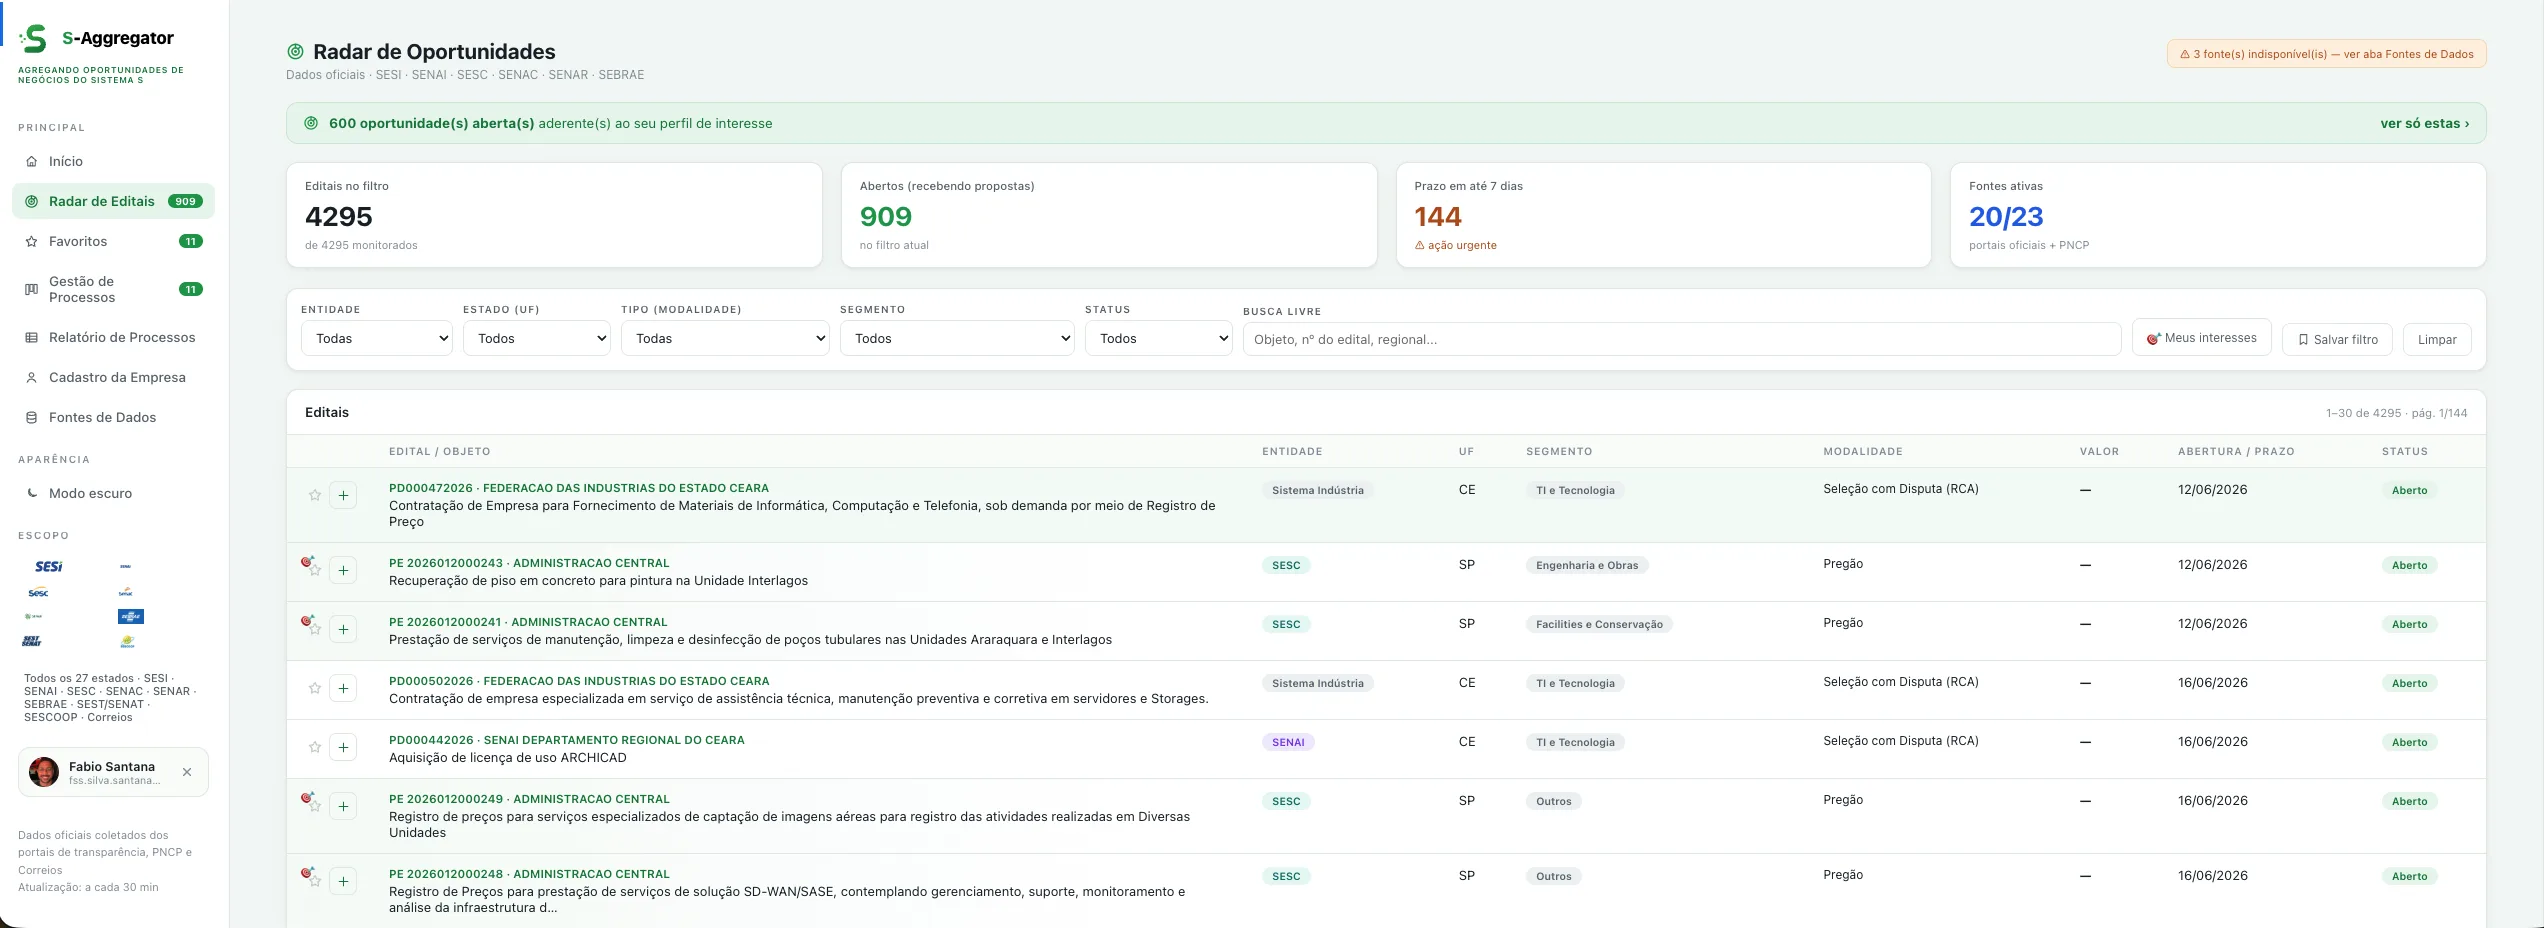Click the 'Abertura / Prazo' column header

tap(2236, 451)
